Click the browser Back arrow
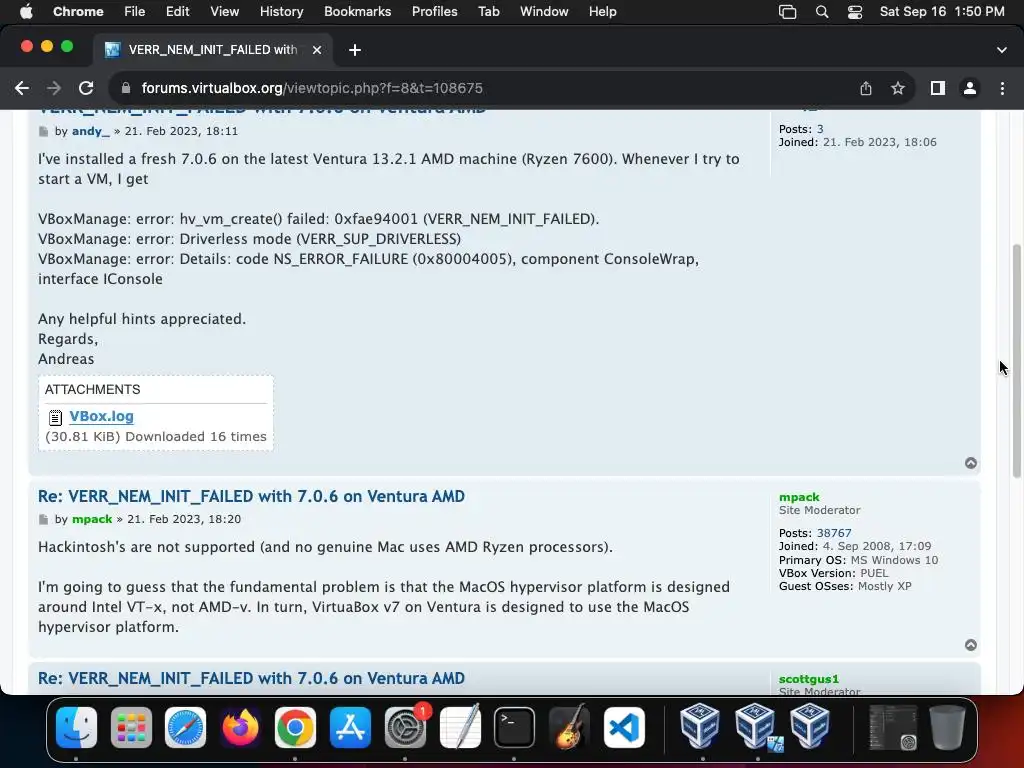The height and width of the screenshot is (768, 1024). (22, 88)
